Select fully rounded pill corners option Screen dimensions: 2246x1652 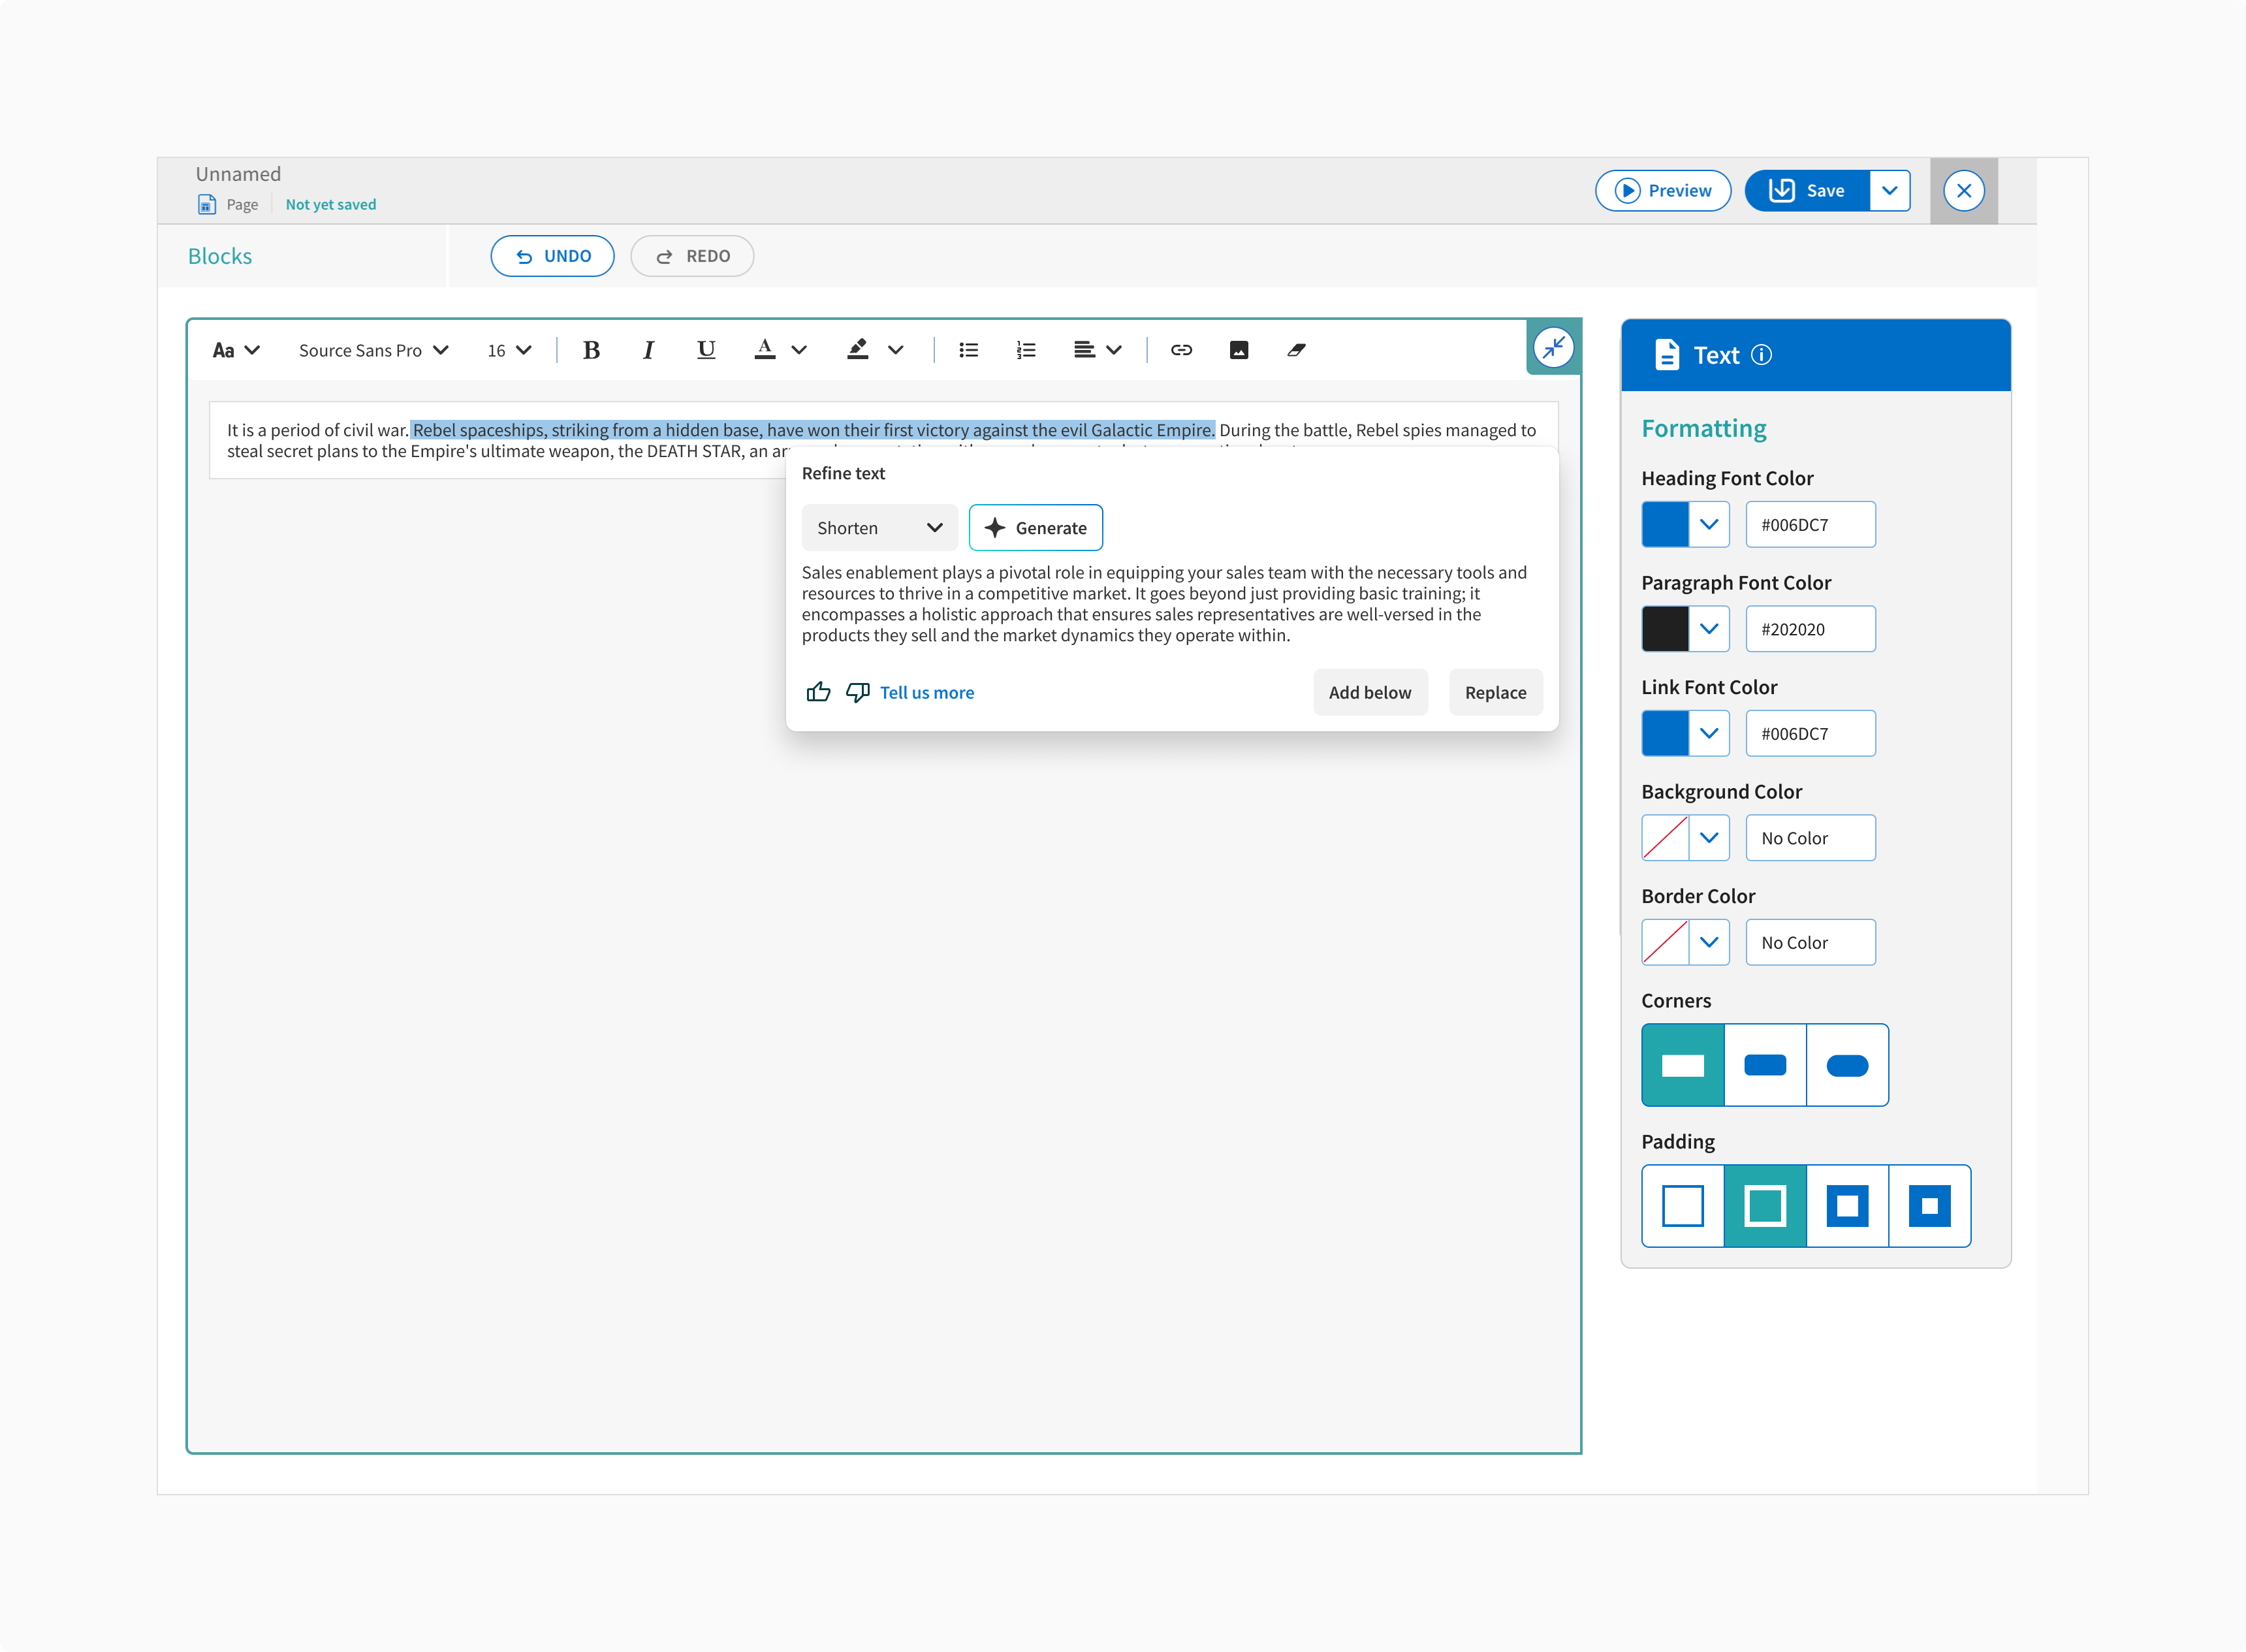click(x=1847, y=1065)
